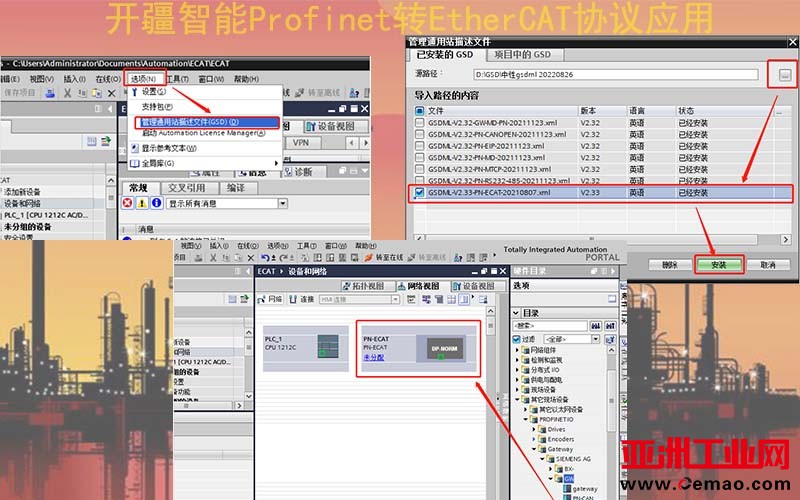Image resolution: width=800 pixels, height=500 pixels.
Task: Click right arrow of GSD list horizontal scrollbar
Action: (785, 239)
